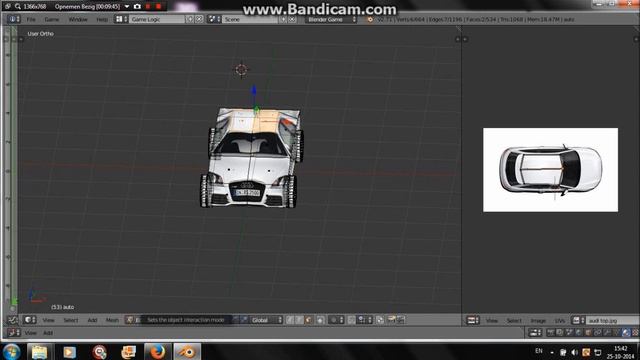Click the OpenGL render animation icon
The image size is (640, 360).
(x=400, y=320)
